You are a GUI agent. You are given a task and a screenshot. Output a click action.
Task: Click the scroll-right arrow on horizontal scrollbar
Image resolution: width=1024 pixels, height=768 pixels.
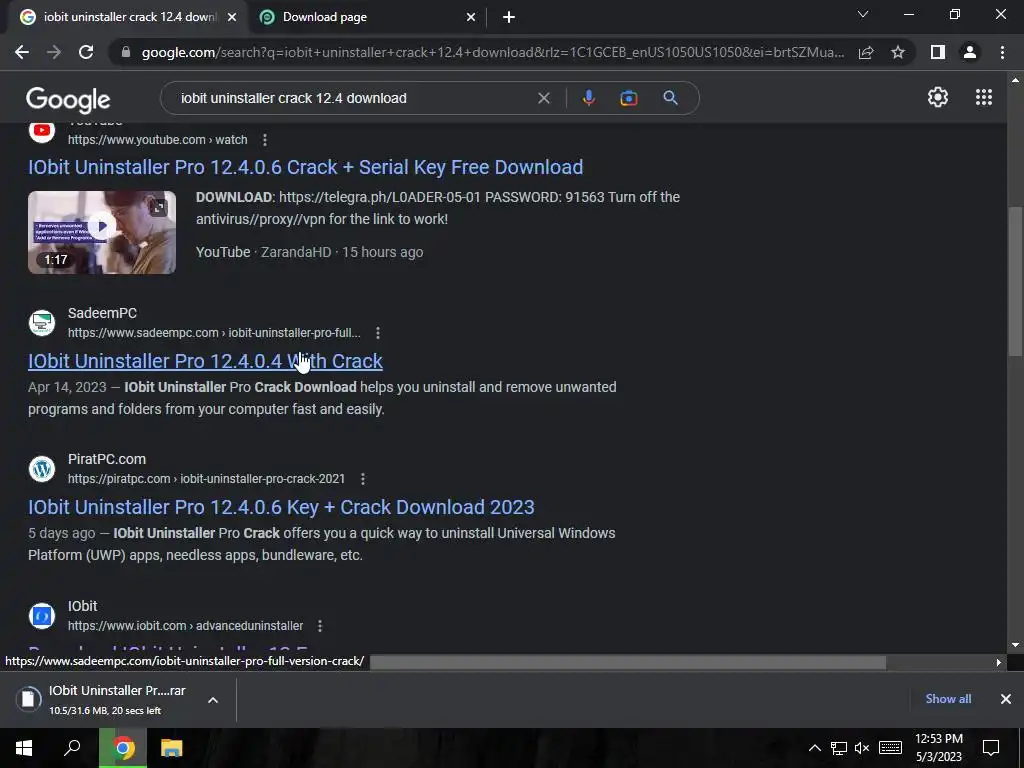coord(999,663)
